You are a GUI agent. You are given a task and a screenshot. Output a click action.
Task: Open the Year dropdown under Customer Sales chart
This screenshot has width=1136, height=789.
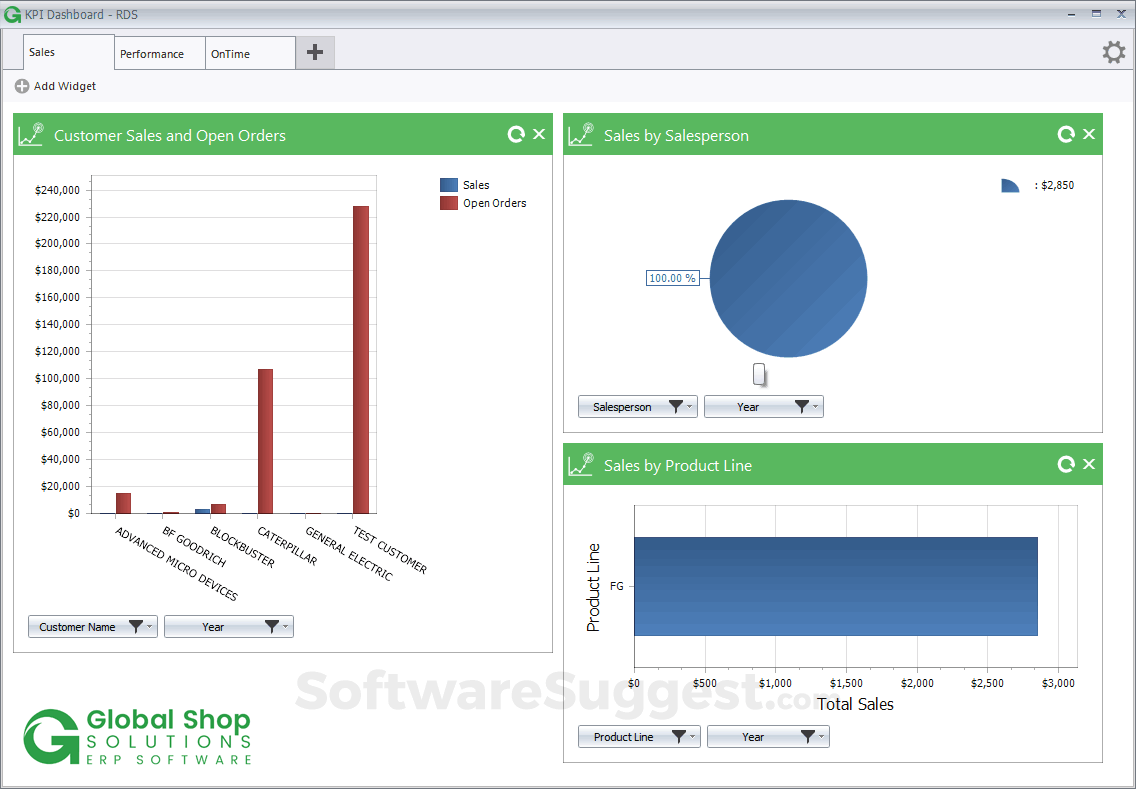[228, 626]
